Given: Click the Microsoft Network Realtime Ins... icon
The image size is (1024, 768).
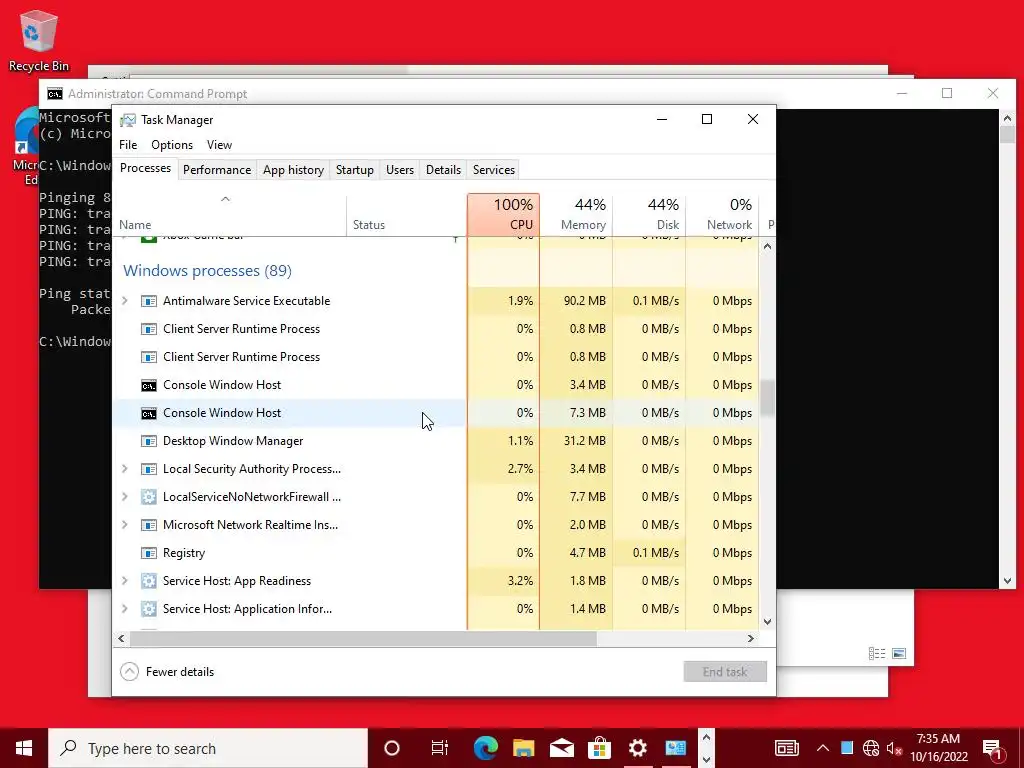Looking at the screenshot, I should (x=149, y=525).
